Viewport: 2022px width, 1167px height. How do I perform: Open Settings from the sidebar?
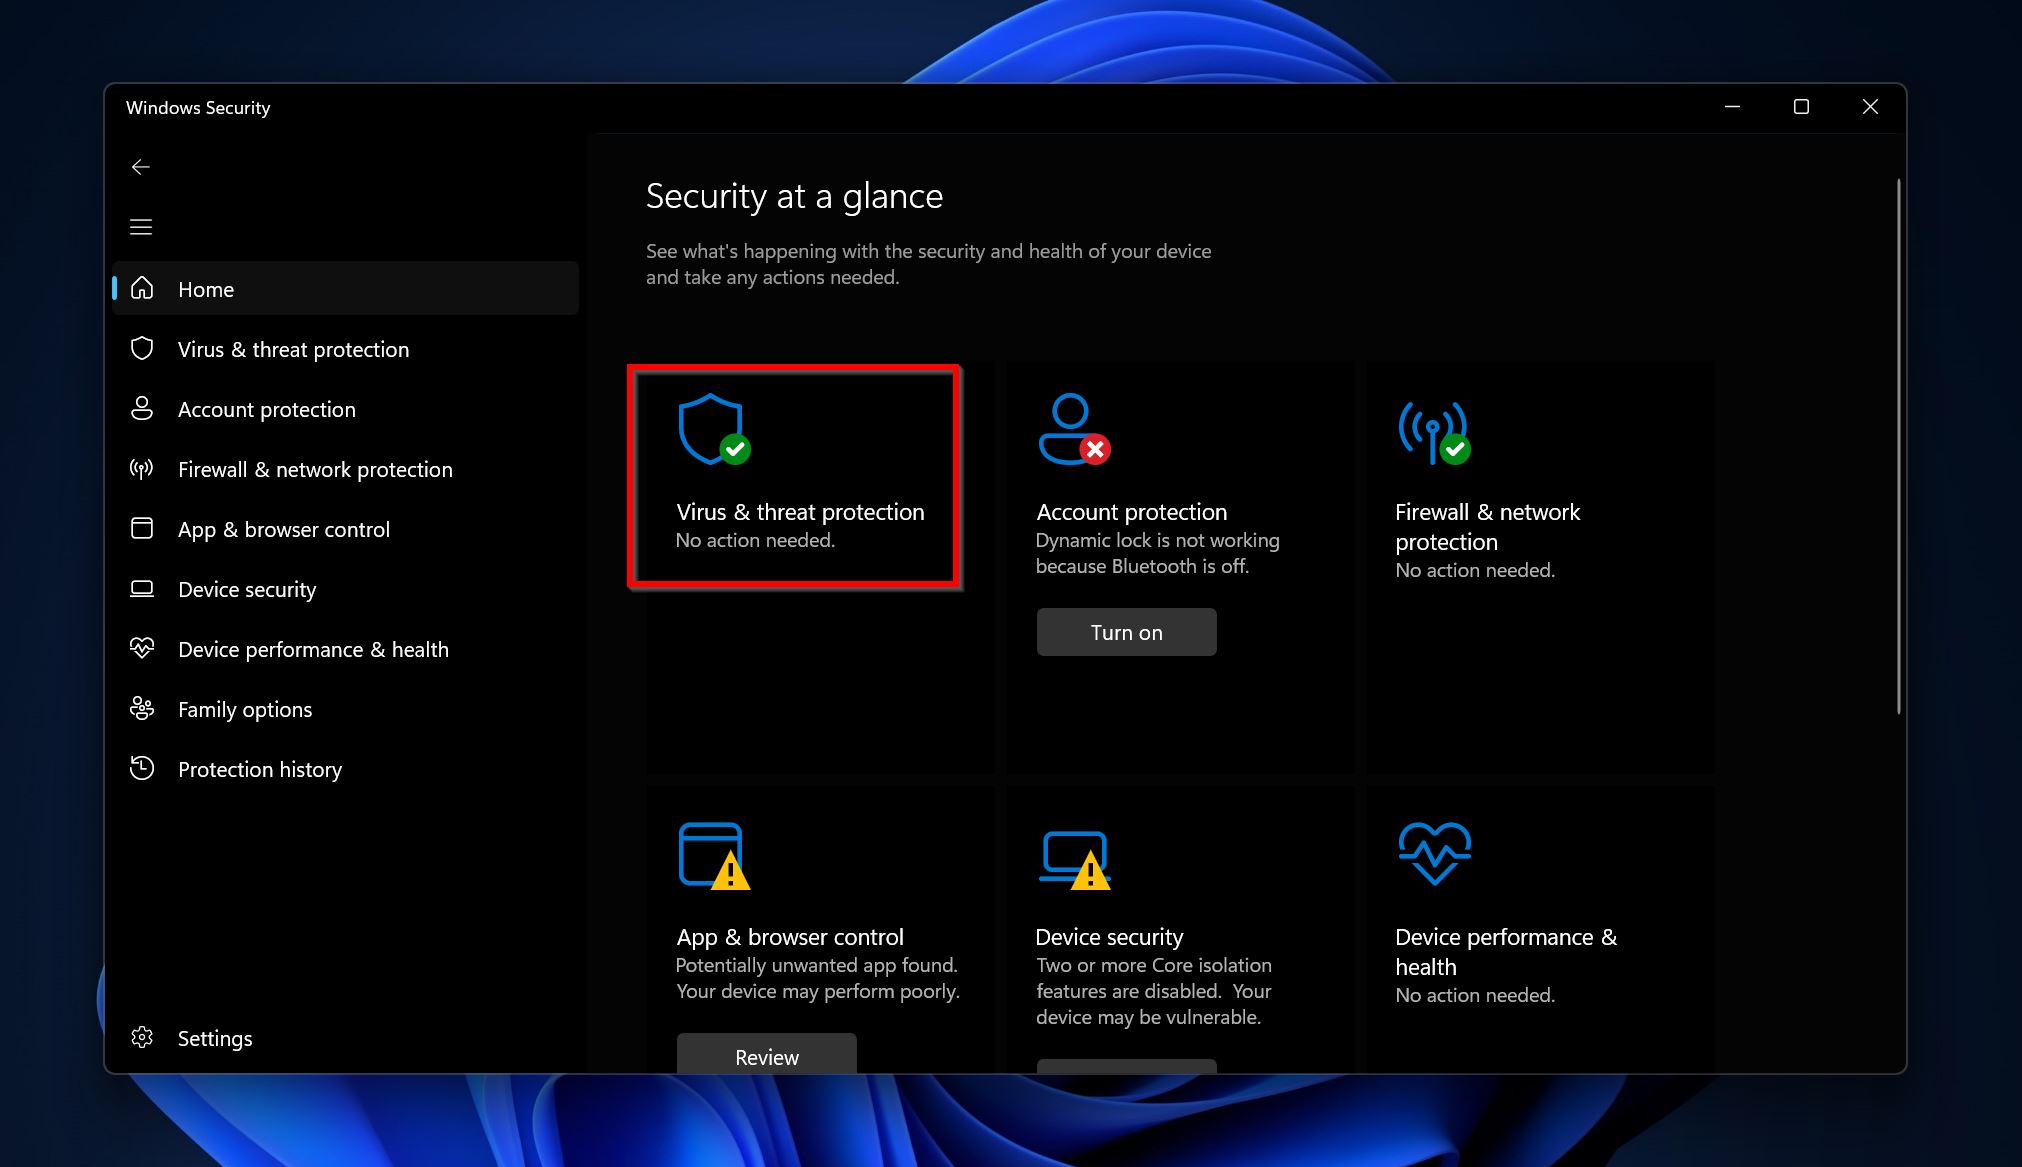[x=215, y=1038]
